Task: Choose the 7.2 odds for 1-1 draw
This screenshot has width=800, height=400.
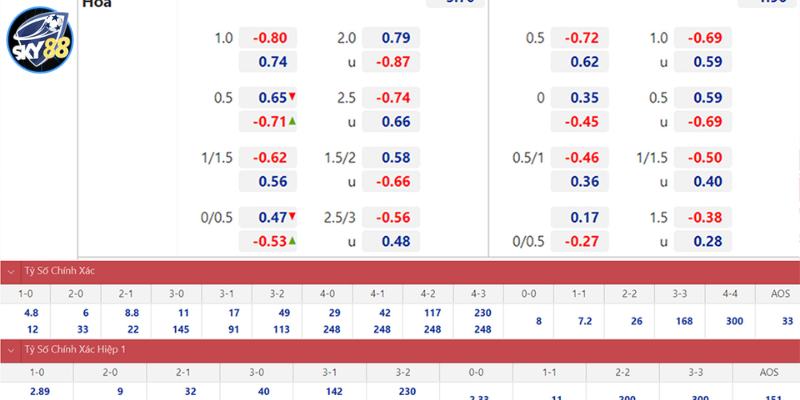Action: (x=586, y=320)
